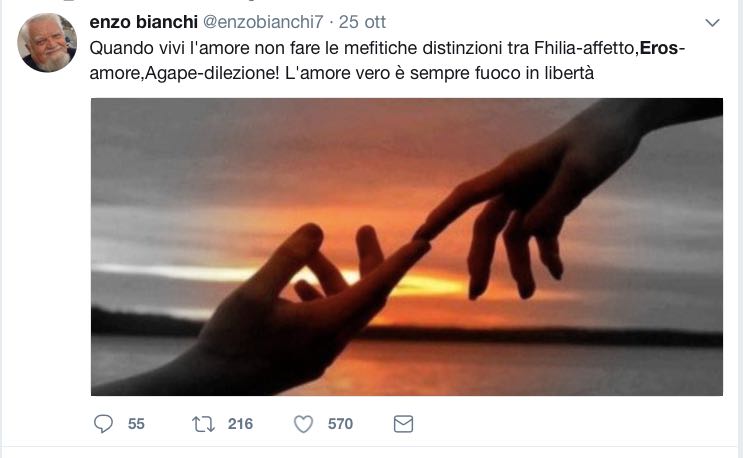Send tweet via the envelope message icon
Screen dimensions: 743x458
click(x=403, y=424)
